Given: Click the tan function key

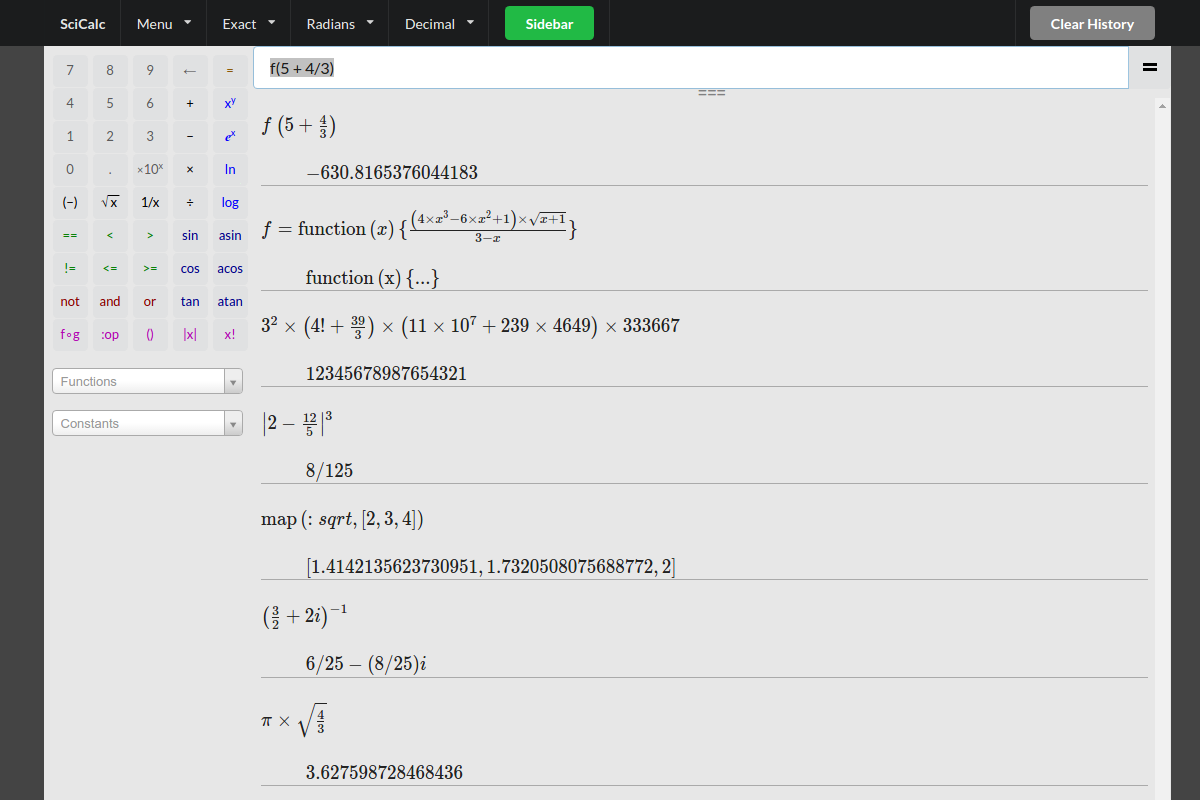Looking at the screenshot, I should click(x=190, y=302).
